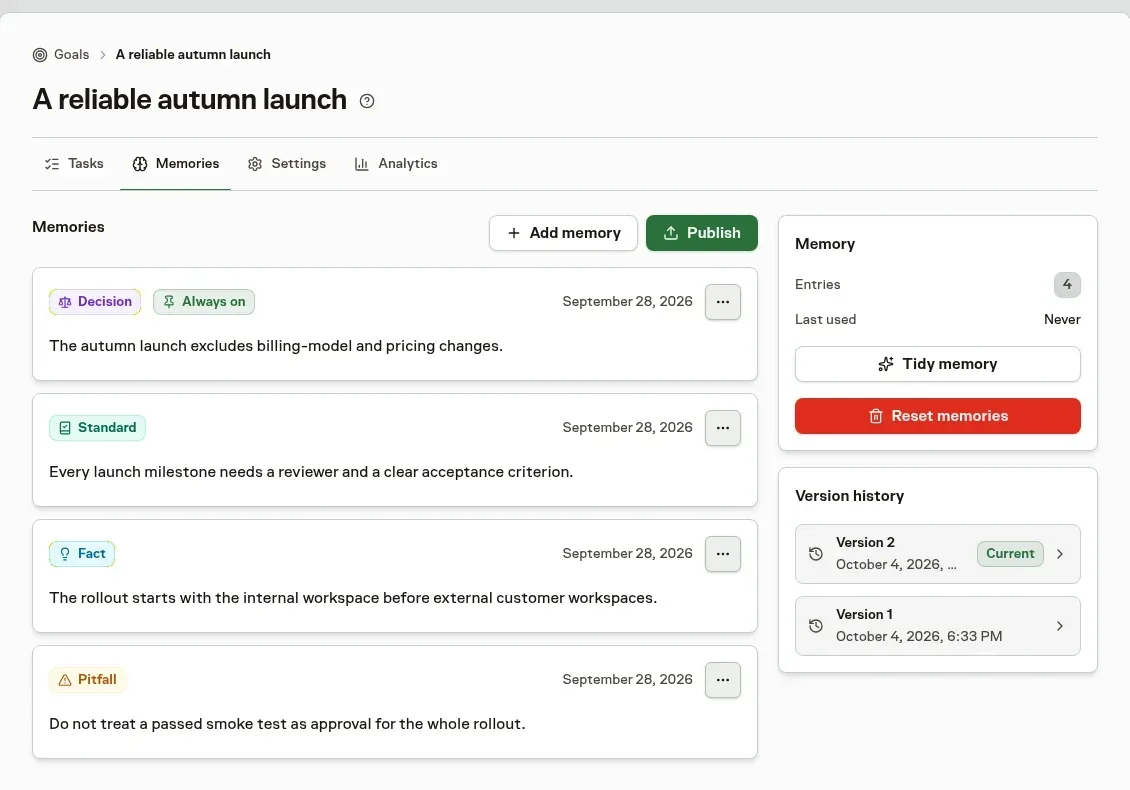
Task: Click the history icon on Version 2
Action: pyautogui.click(x=816, y=554)
